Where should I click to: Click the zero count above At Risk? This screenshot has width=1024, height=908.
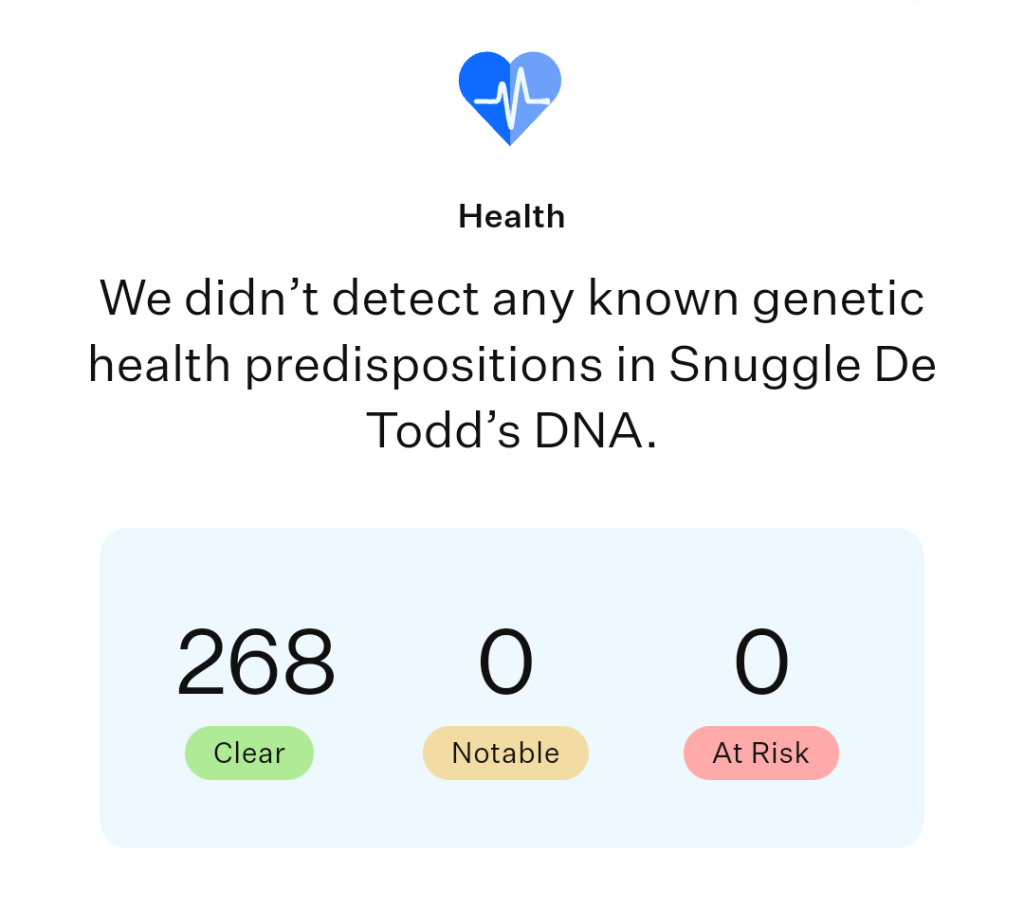(x=761, y=662)
